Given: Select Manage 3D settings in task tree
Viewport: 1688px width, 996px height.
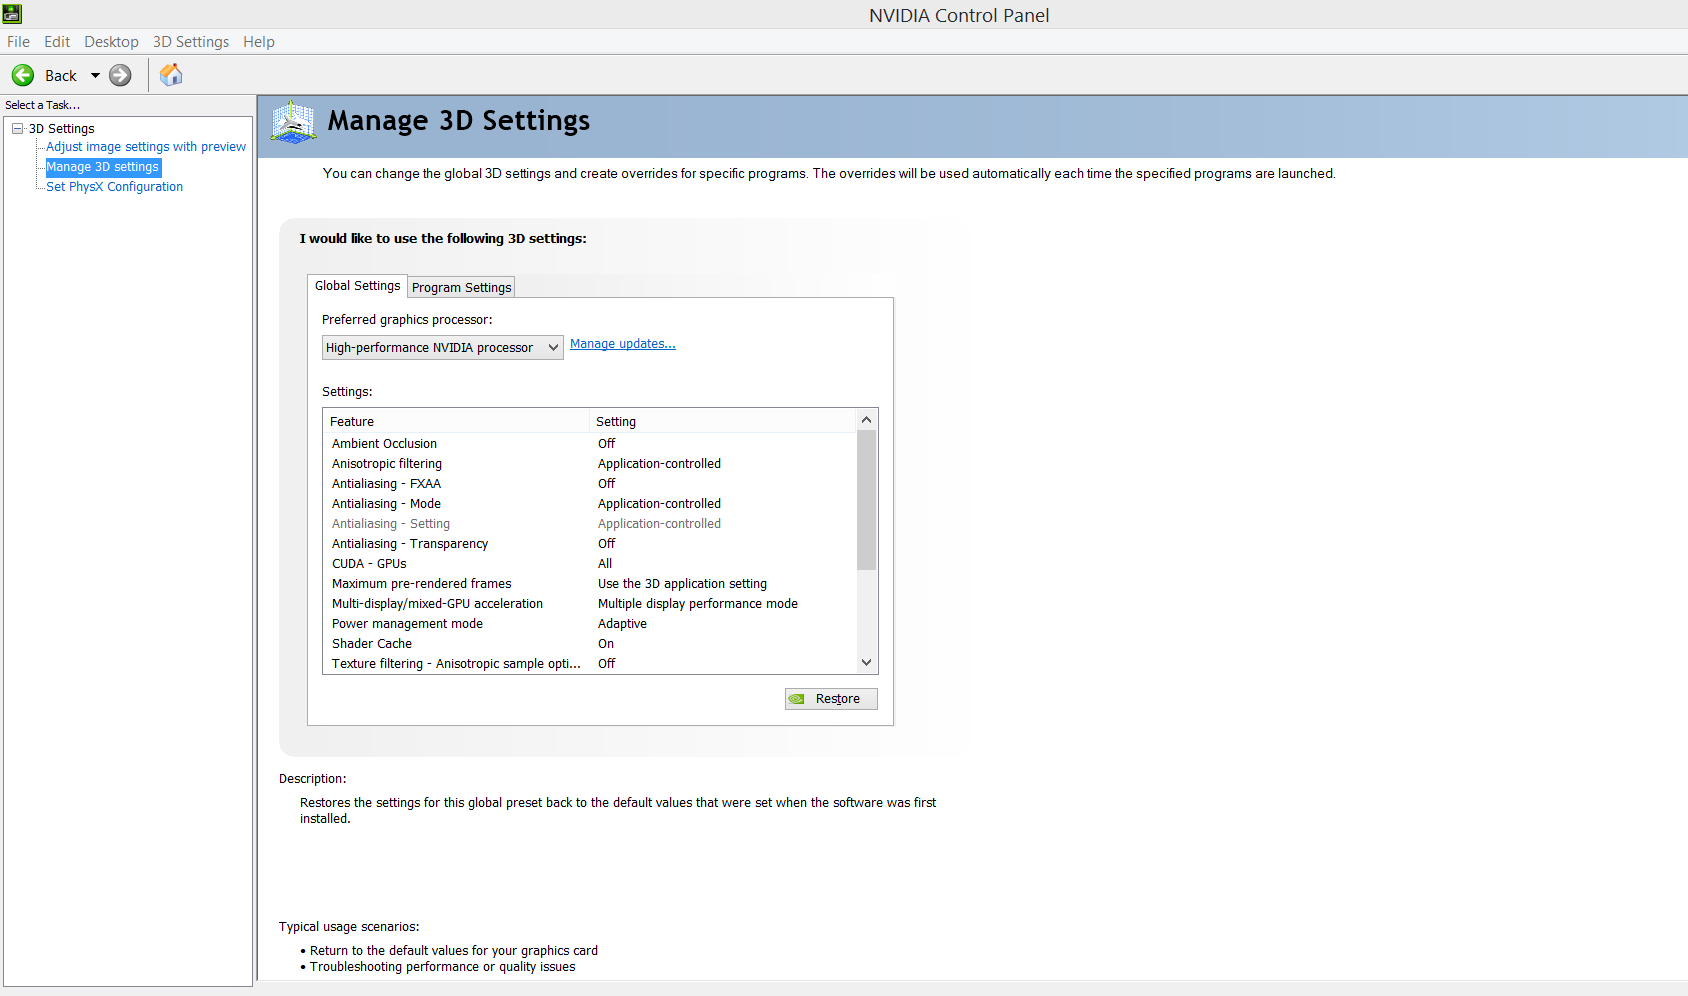Looking at the screenshot, I should [x=103, y=167].
